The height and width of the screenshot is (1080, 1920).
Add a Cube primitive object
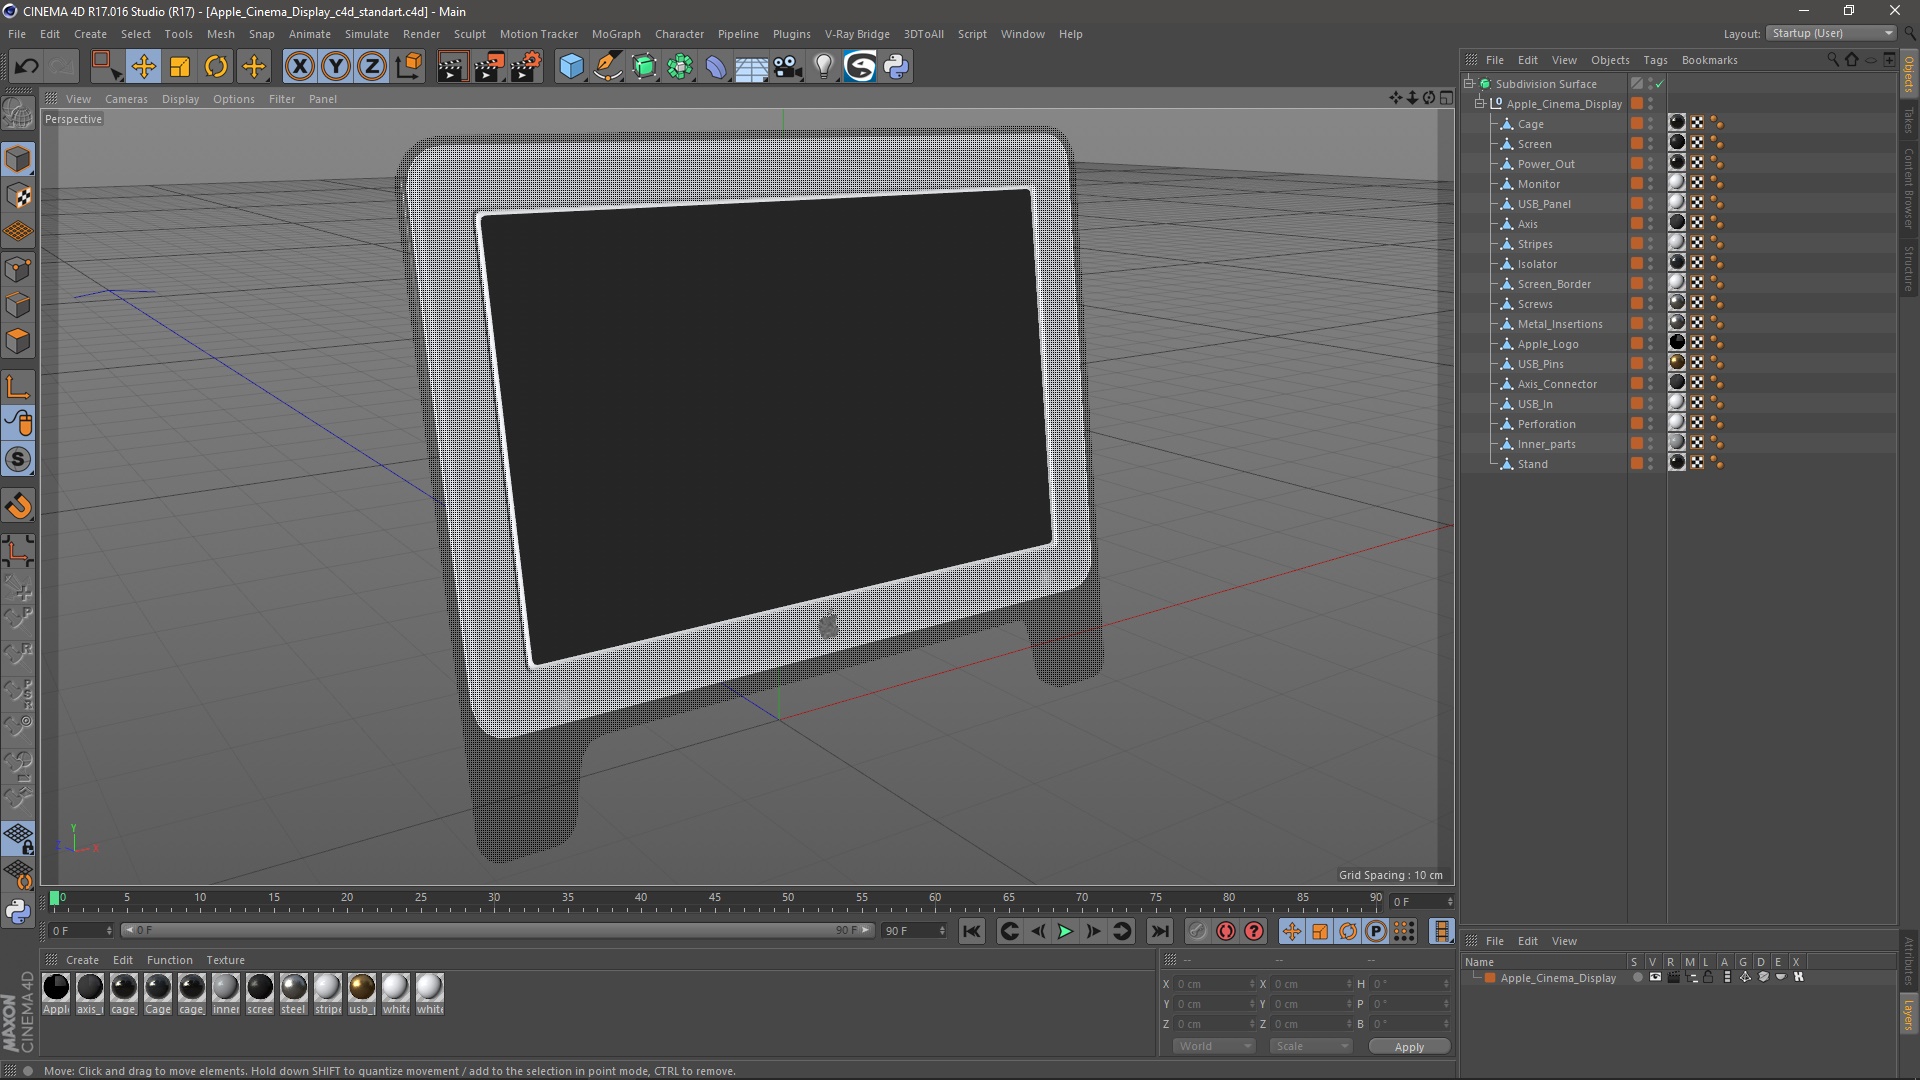click(x=571, y=67)
